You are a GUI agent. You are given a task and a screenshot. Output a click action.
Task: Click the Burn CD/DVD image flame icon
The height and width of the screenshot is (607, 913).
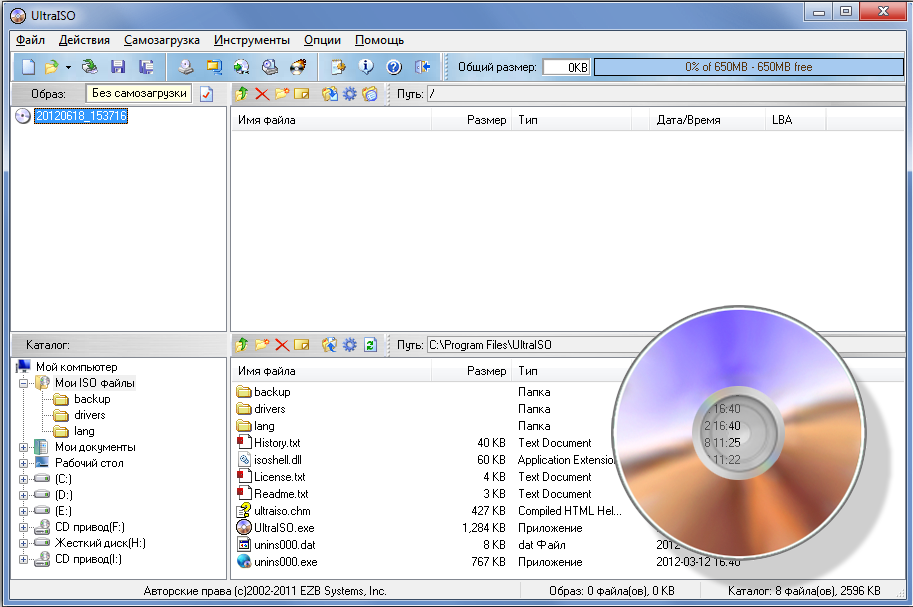click(298, 67)
